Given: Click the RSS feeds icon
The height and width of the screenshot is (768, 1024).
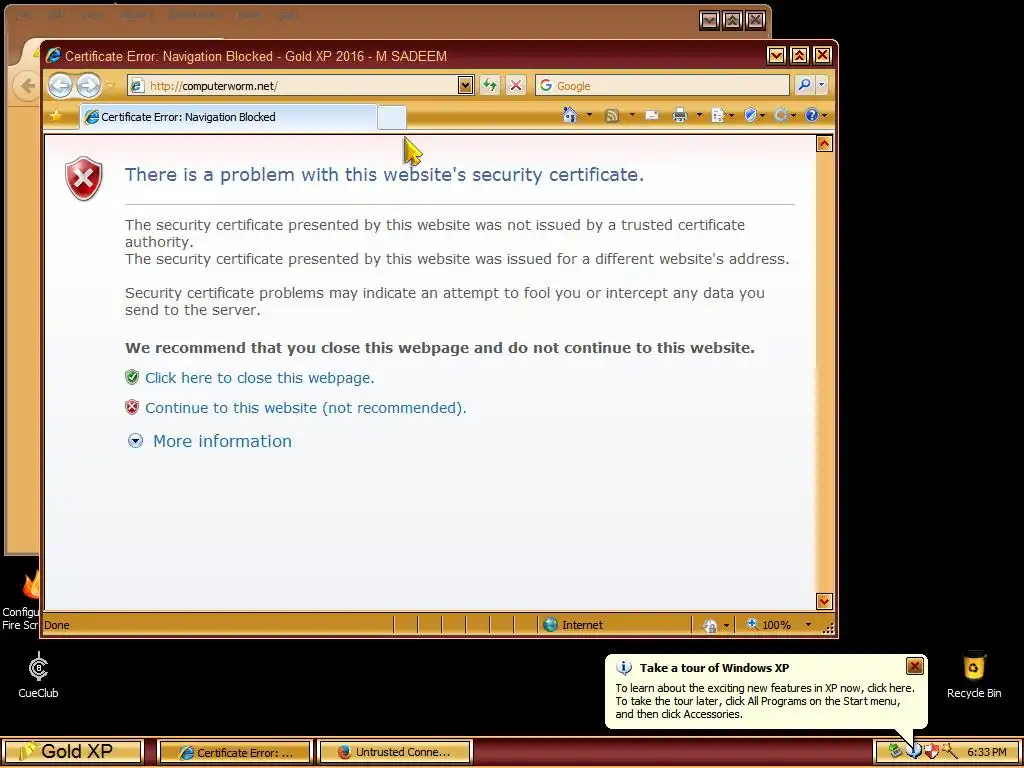Looking at the screenshot, I should 611,116.
